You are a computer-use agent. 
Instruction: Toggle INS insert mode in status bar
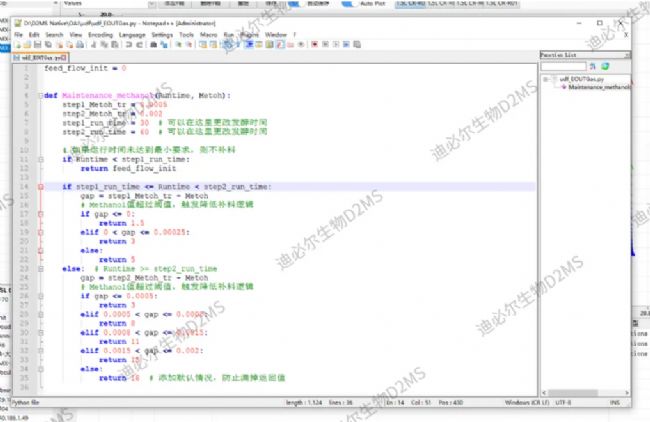[616, 402]
